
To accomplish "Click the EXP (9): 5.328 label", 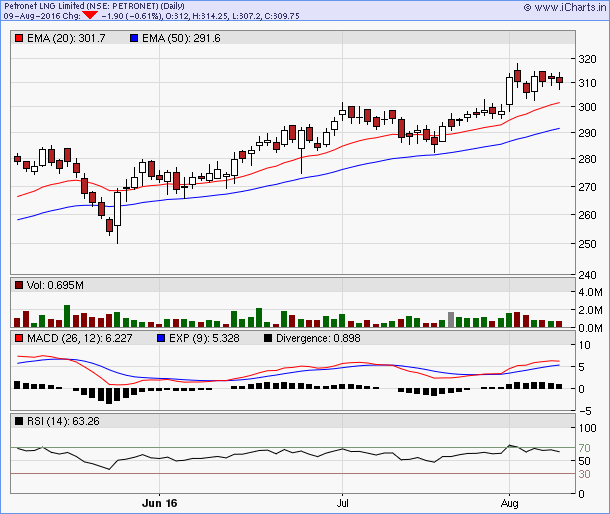I will click(x=204, y=338).
